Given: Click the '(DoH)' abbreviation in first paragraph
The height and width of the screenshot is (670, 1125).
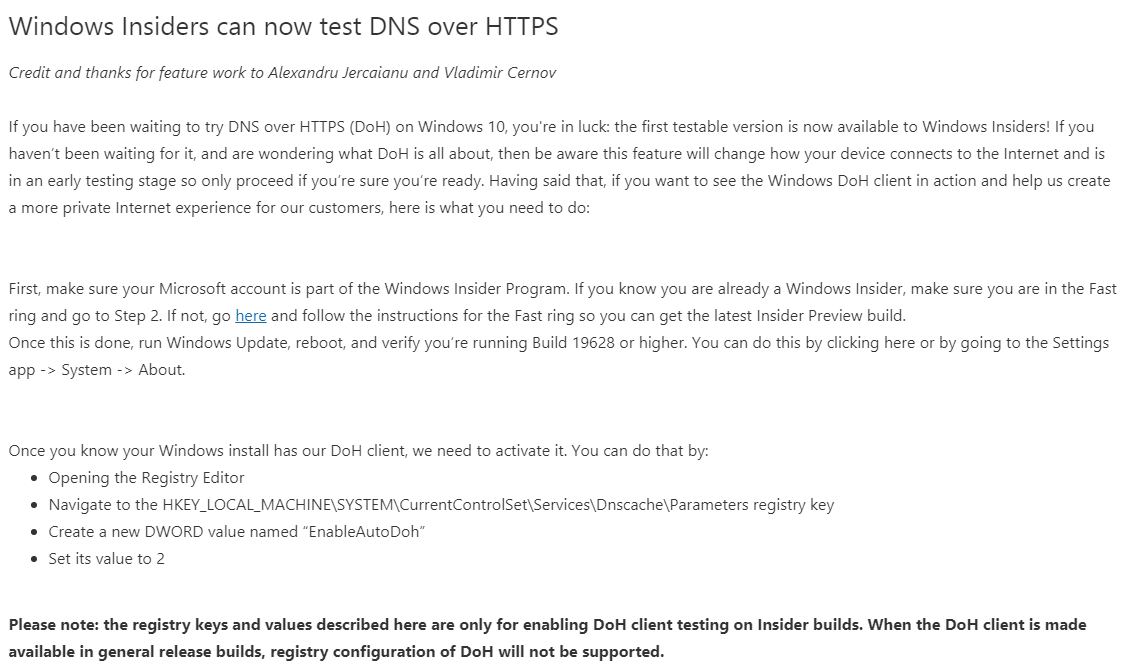Looking at the screenshot, I should pos(370,127).
